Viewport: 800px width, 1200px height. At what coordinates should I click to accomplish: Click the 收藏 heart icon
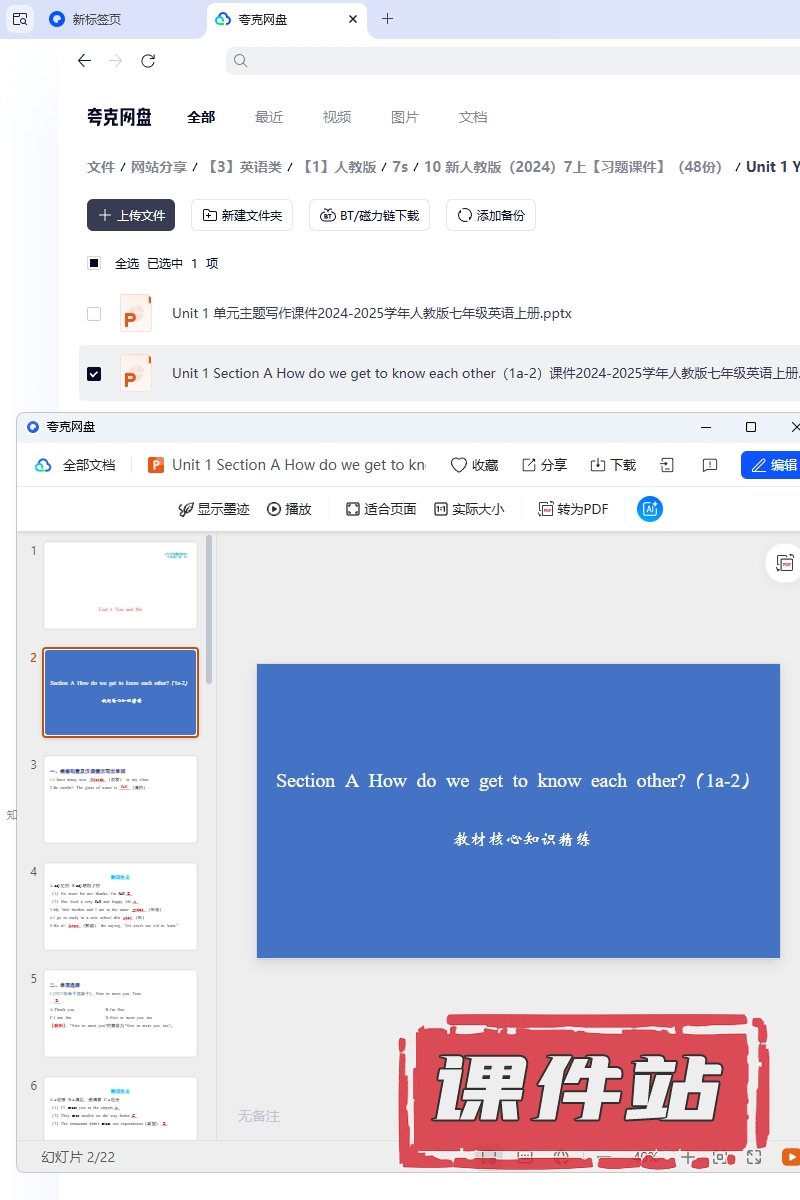[x=459, y=465]
